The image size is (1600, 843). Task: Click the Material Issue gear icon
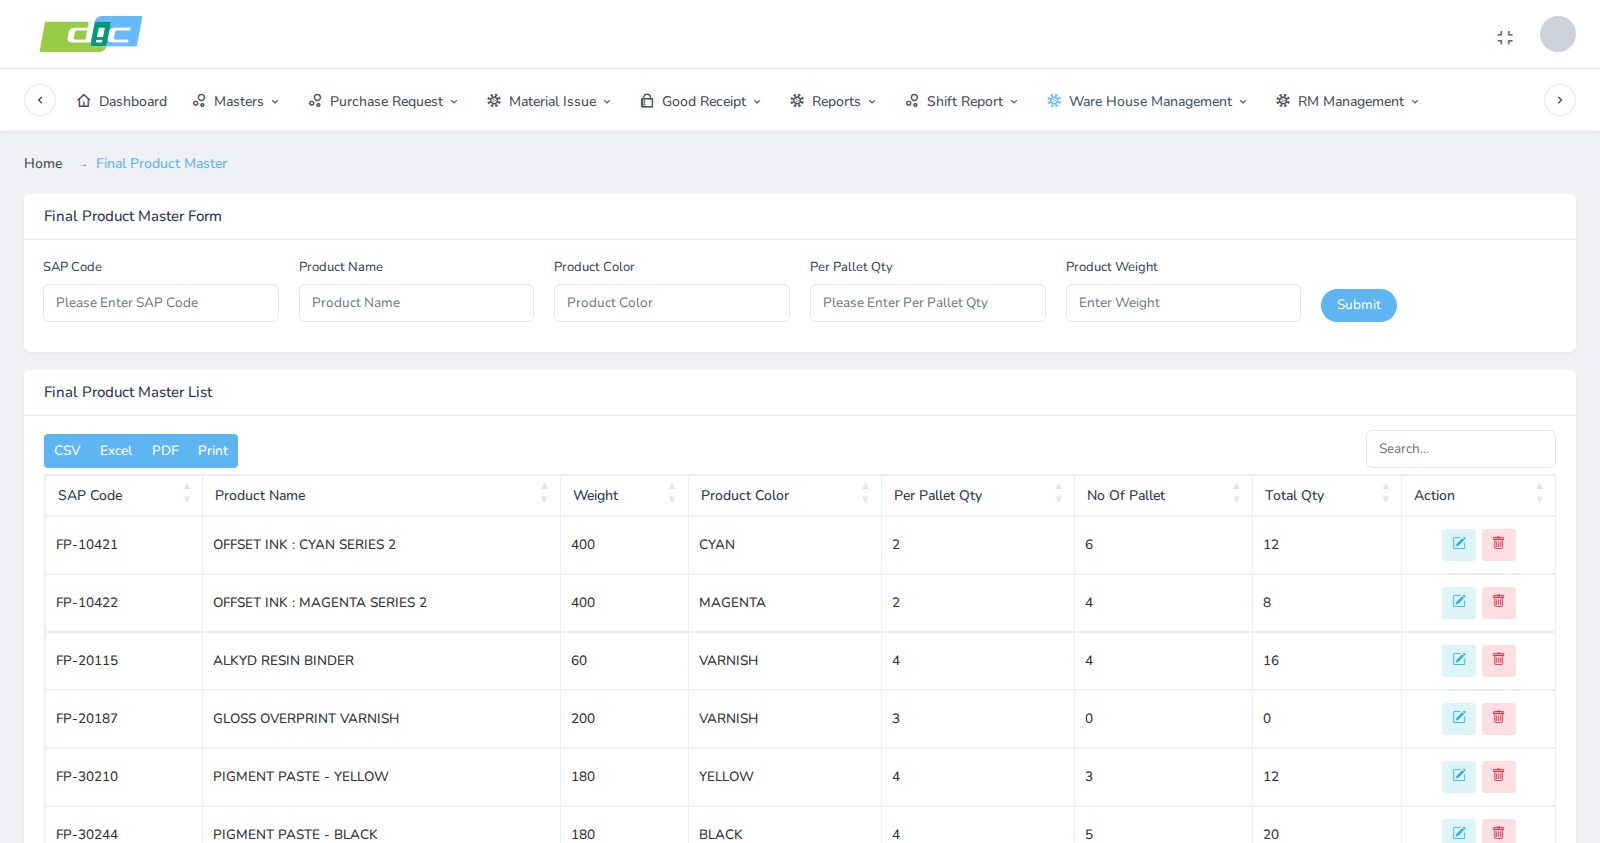click(494, 101)
